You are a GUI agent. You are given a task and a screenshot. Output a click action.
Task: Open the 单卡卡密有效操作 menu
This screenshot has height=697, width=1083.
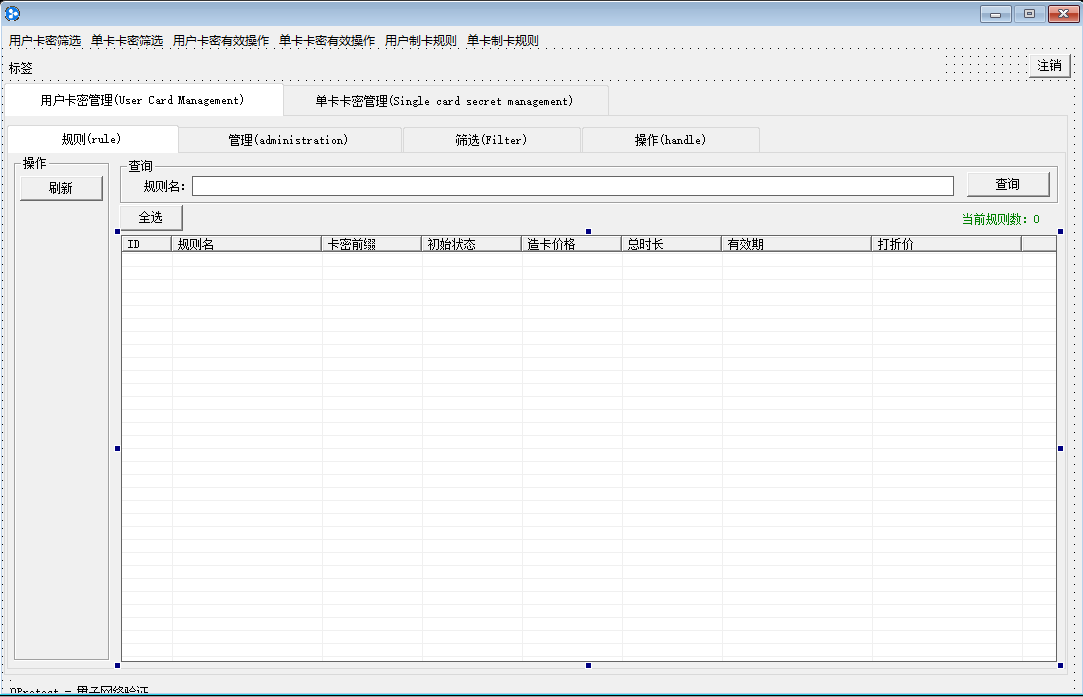pyautogui.click(x=327, y=41)
